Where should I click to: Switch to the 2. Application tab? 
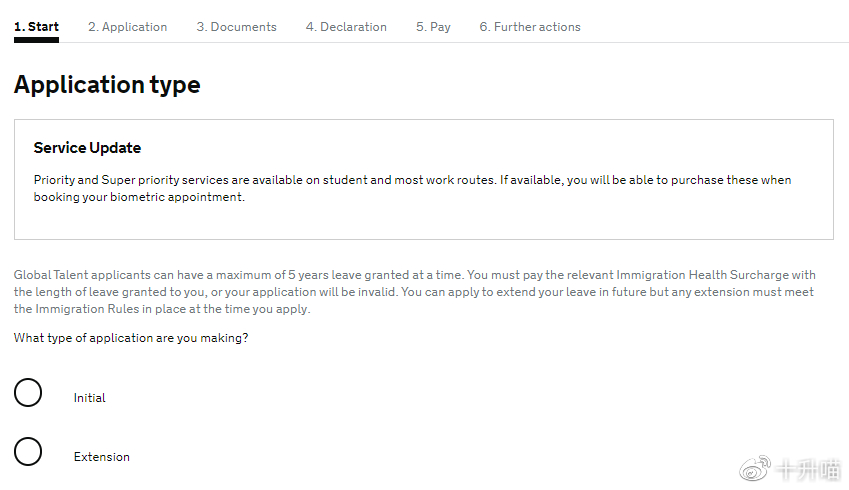pyautogui.click(x=127, y=27)
